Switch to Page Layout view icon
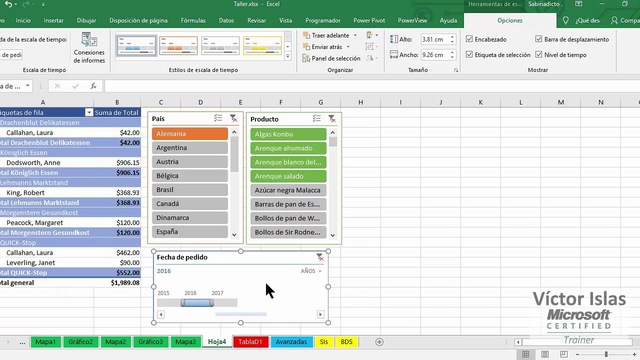Viewport: 640px width, 360px height. [544, 354]
